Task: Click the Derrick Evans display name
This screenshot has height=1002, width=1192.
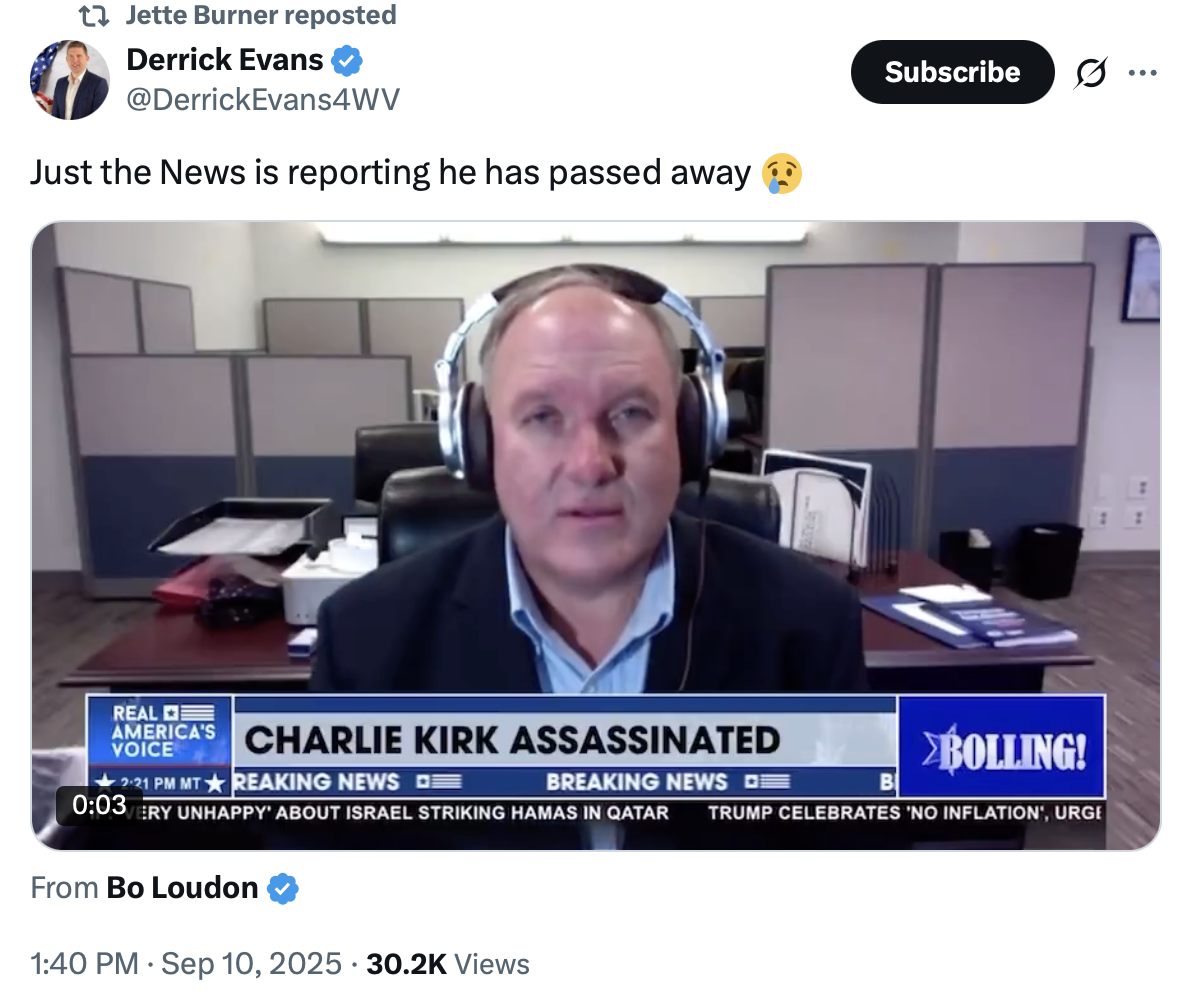Action: [x=224, y=60]
